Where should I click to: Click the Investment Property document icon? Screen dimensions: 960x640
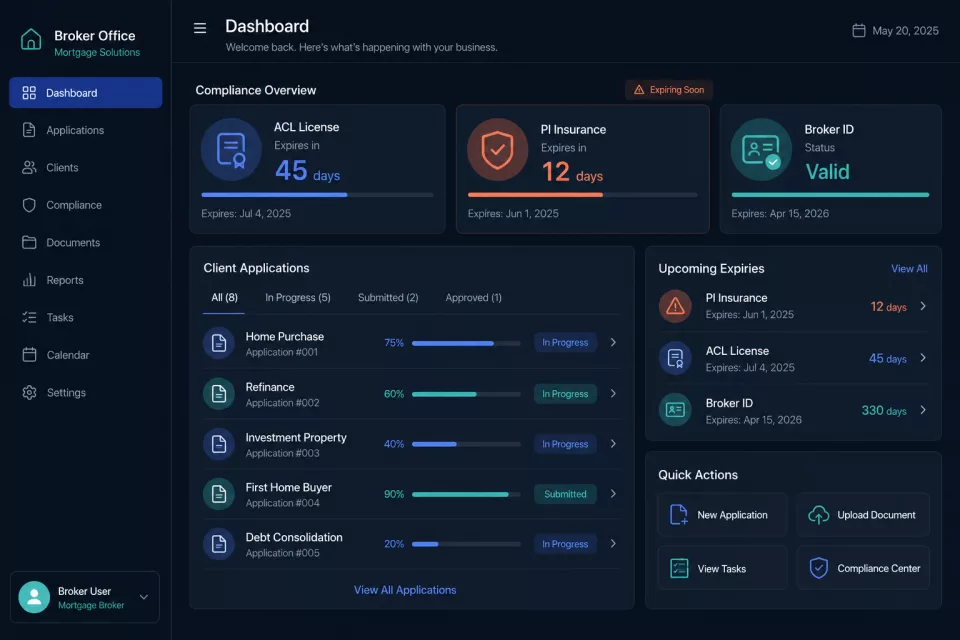tap(219, 444)
